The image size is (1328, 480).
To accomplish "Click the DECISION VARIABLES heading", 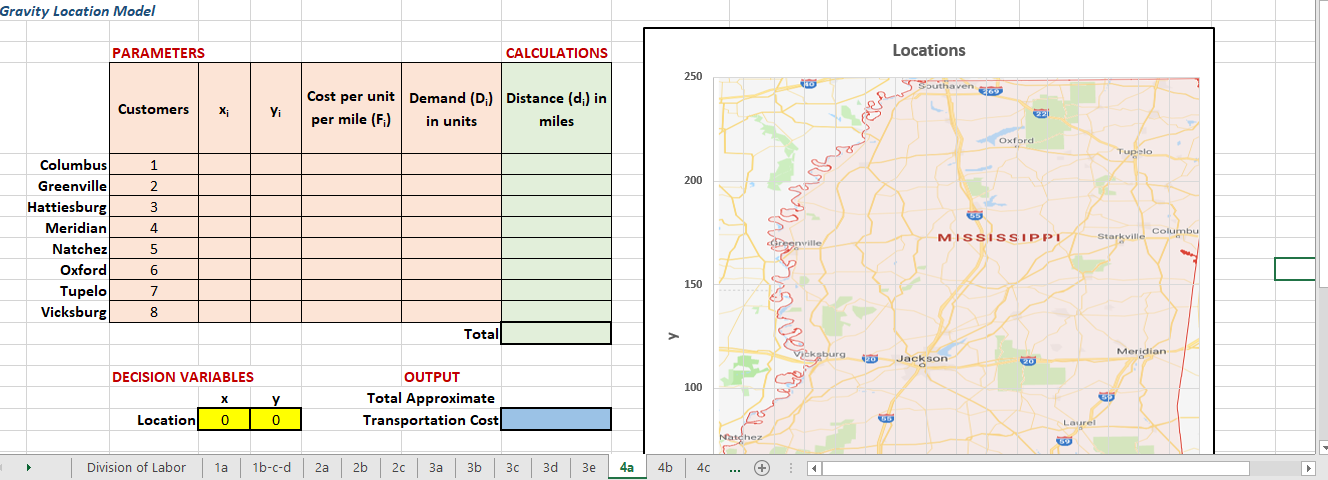I will point(182,377).
